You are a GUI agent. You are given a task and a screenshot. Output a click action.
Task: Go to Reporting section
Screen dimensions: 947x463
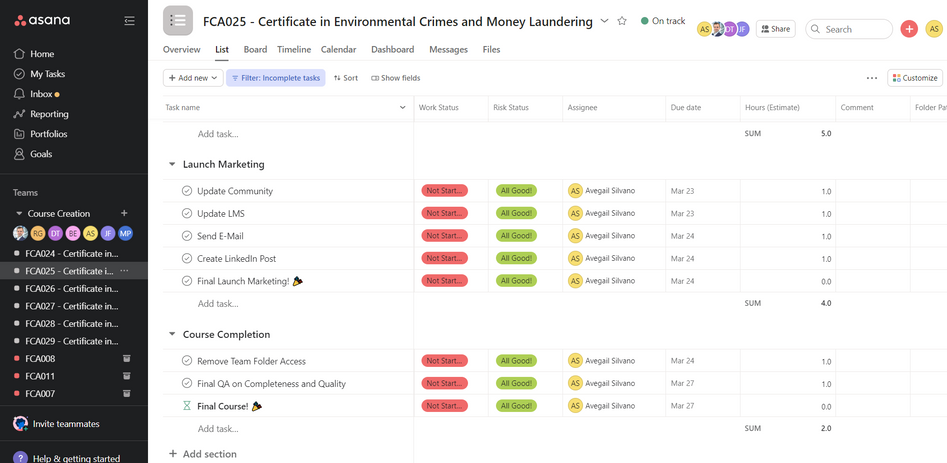(48, 114)
